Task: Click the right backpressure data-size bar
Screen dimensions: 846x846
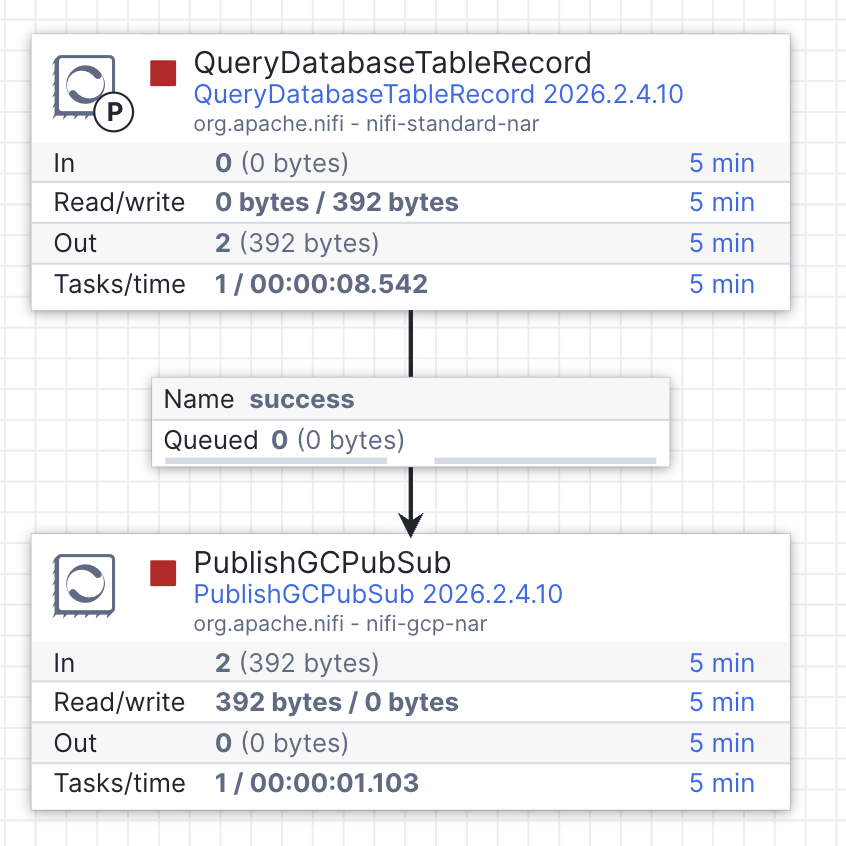Action: click(x=545, y=460)
